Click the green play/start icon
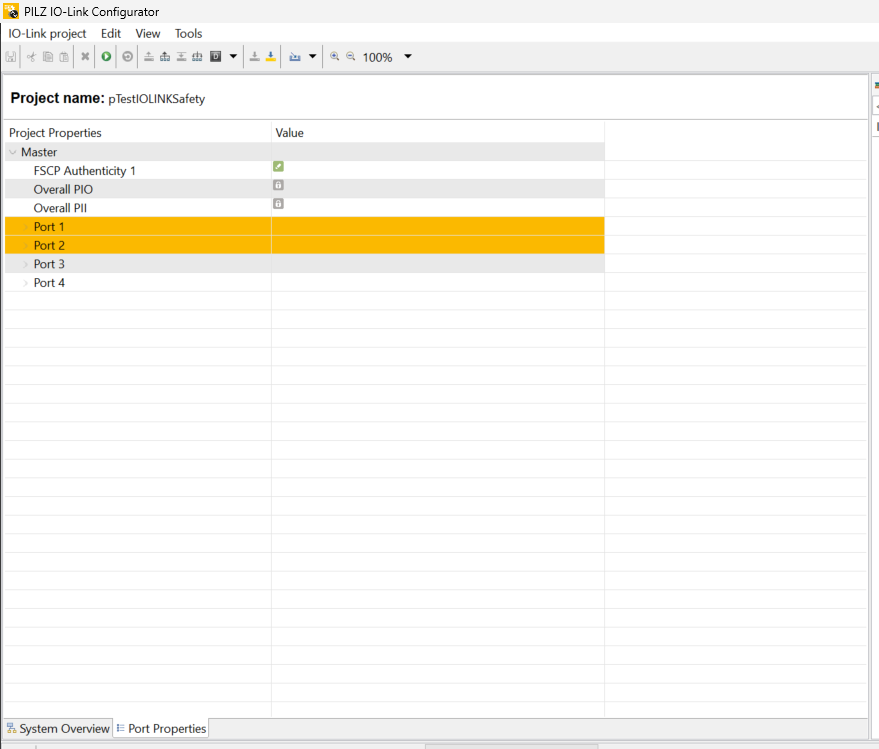 106,56
